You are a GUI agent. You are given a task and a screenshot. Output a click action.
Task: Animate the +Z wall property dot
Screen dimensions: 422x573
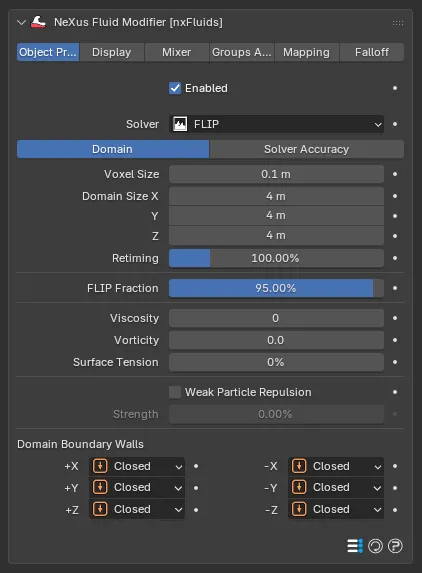click(x=196, y=510)
